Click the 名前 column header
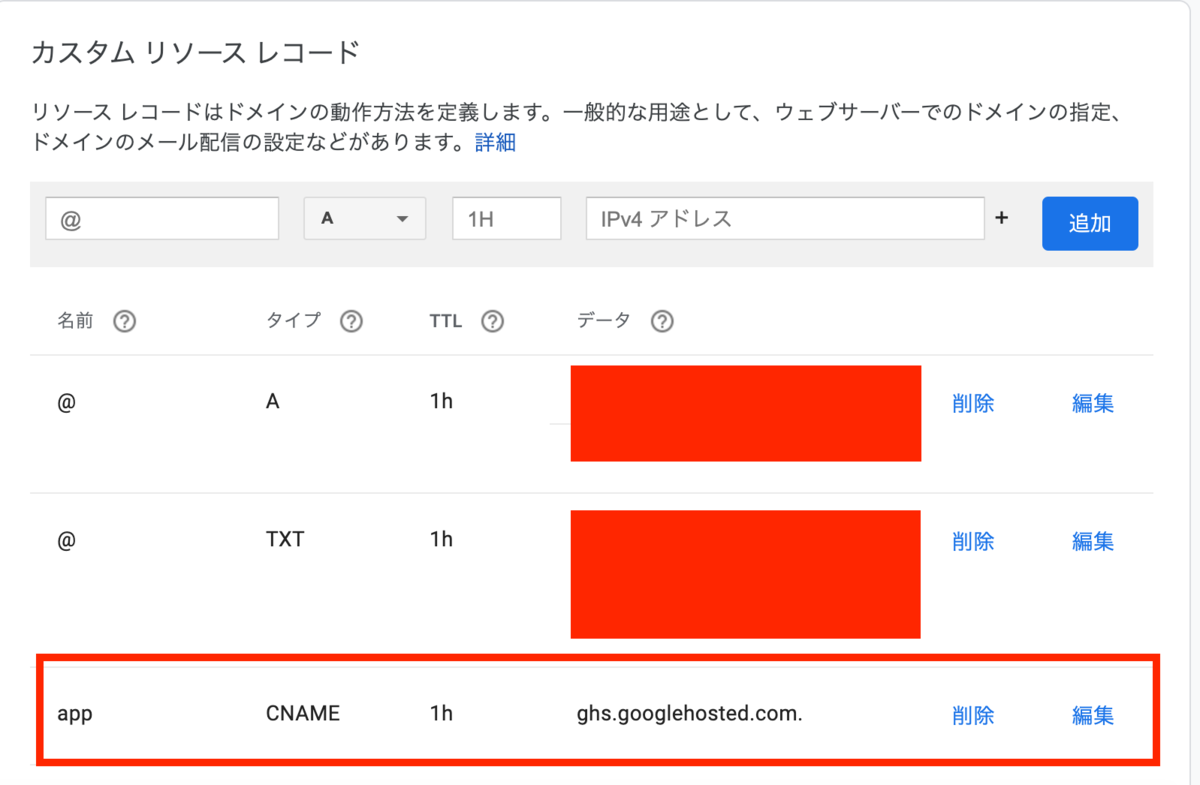This screenshot has width=1200, height=785. [x=75, y=321]
